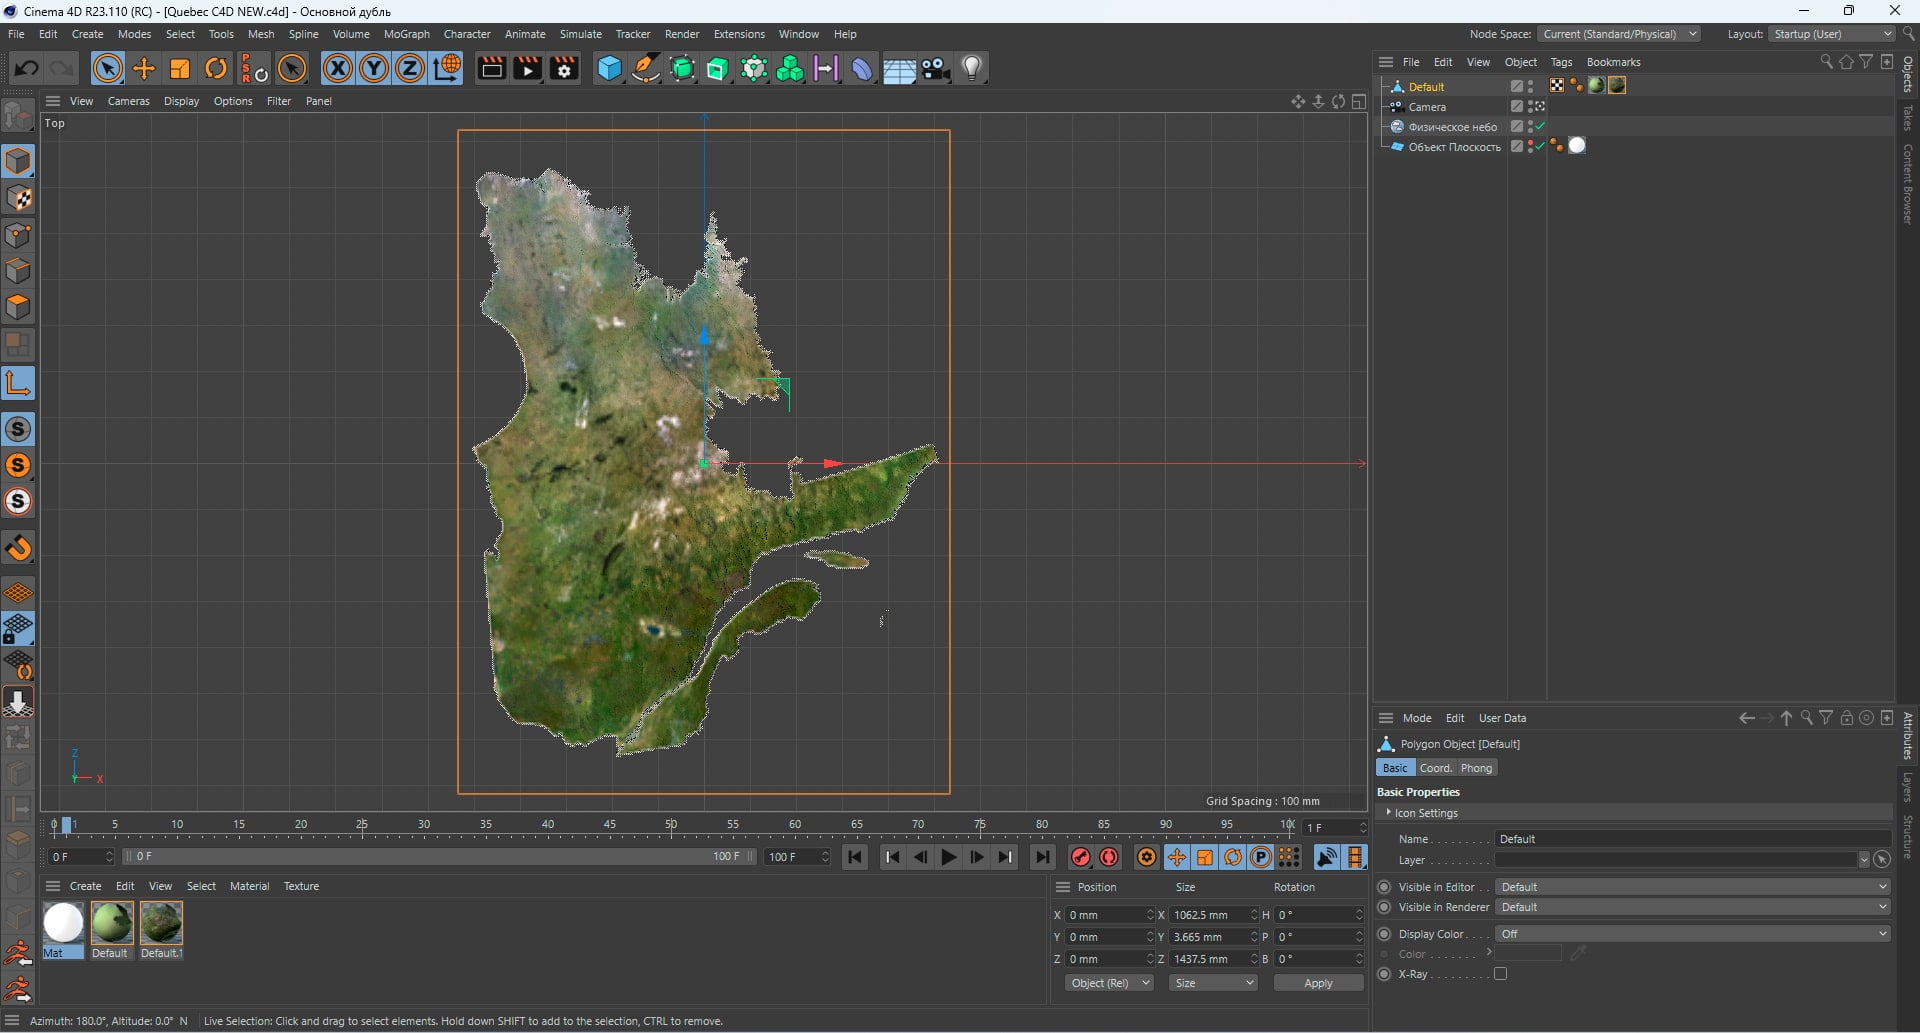
Task: Click the Apply button
Action: click(x=1318, y=983)
